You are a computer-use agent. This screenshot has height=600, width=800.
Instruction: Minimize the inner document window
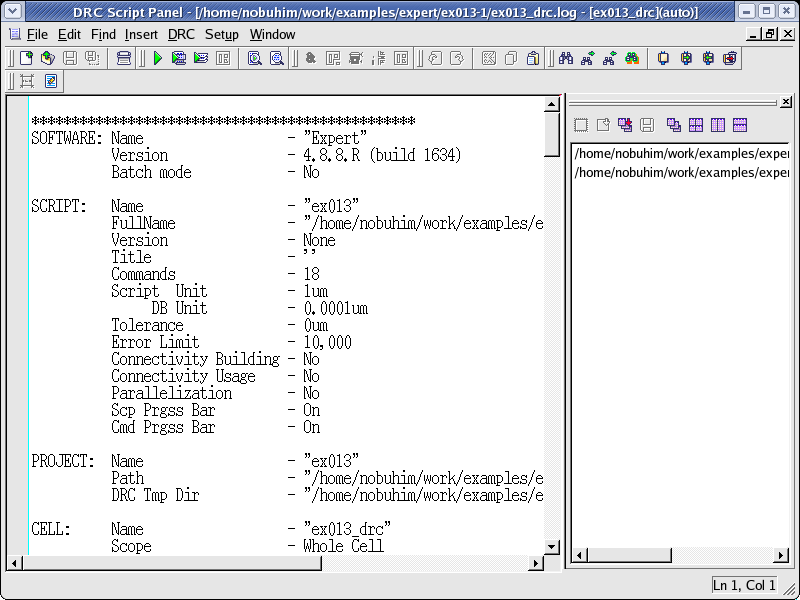point(754,34)
